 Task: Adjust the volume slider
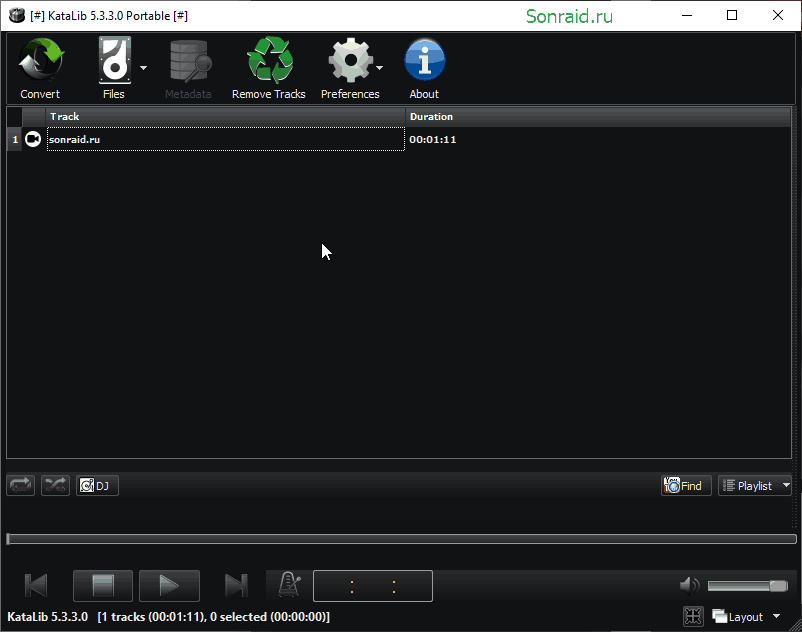tap(747, 586)
